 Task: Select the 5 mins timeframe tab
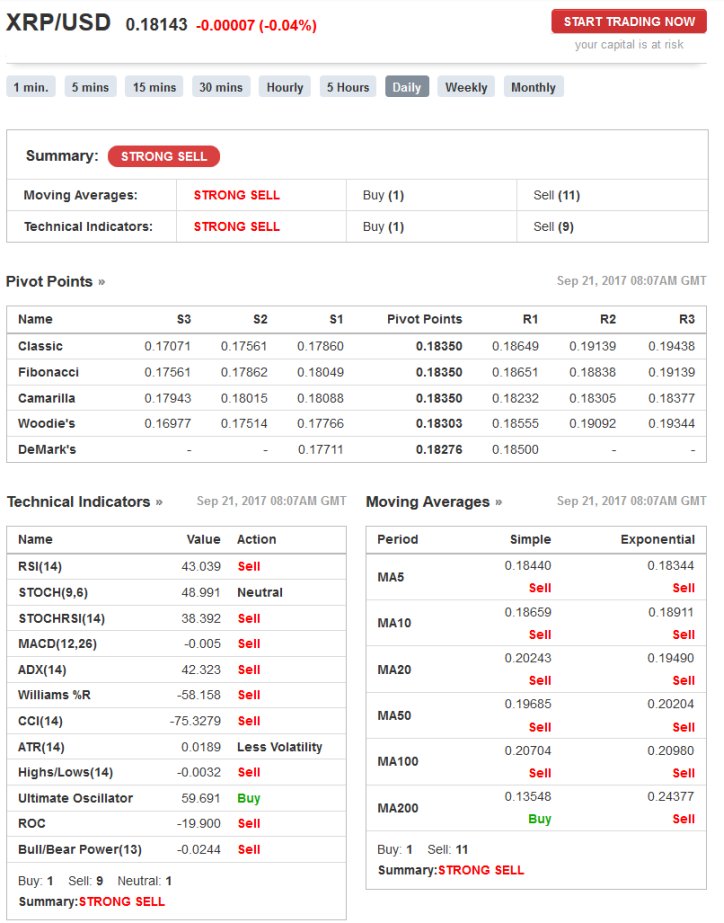90,87
